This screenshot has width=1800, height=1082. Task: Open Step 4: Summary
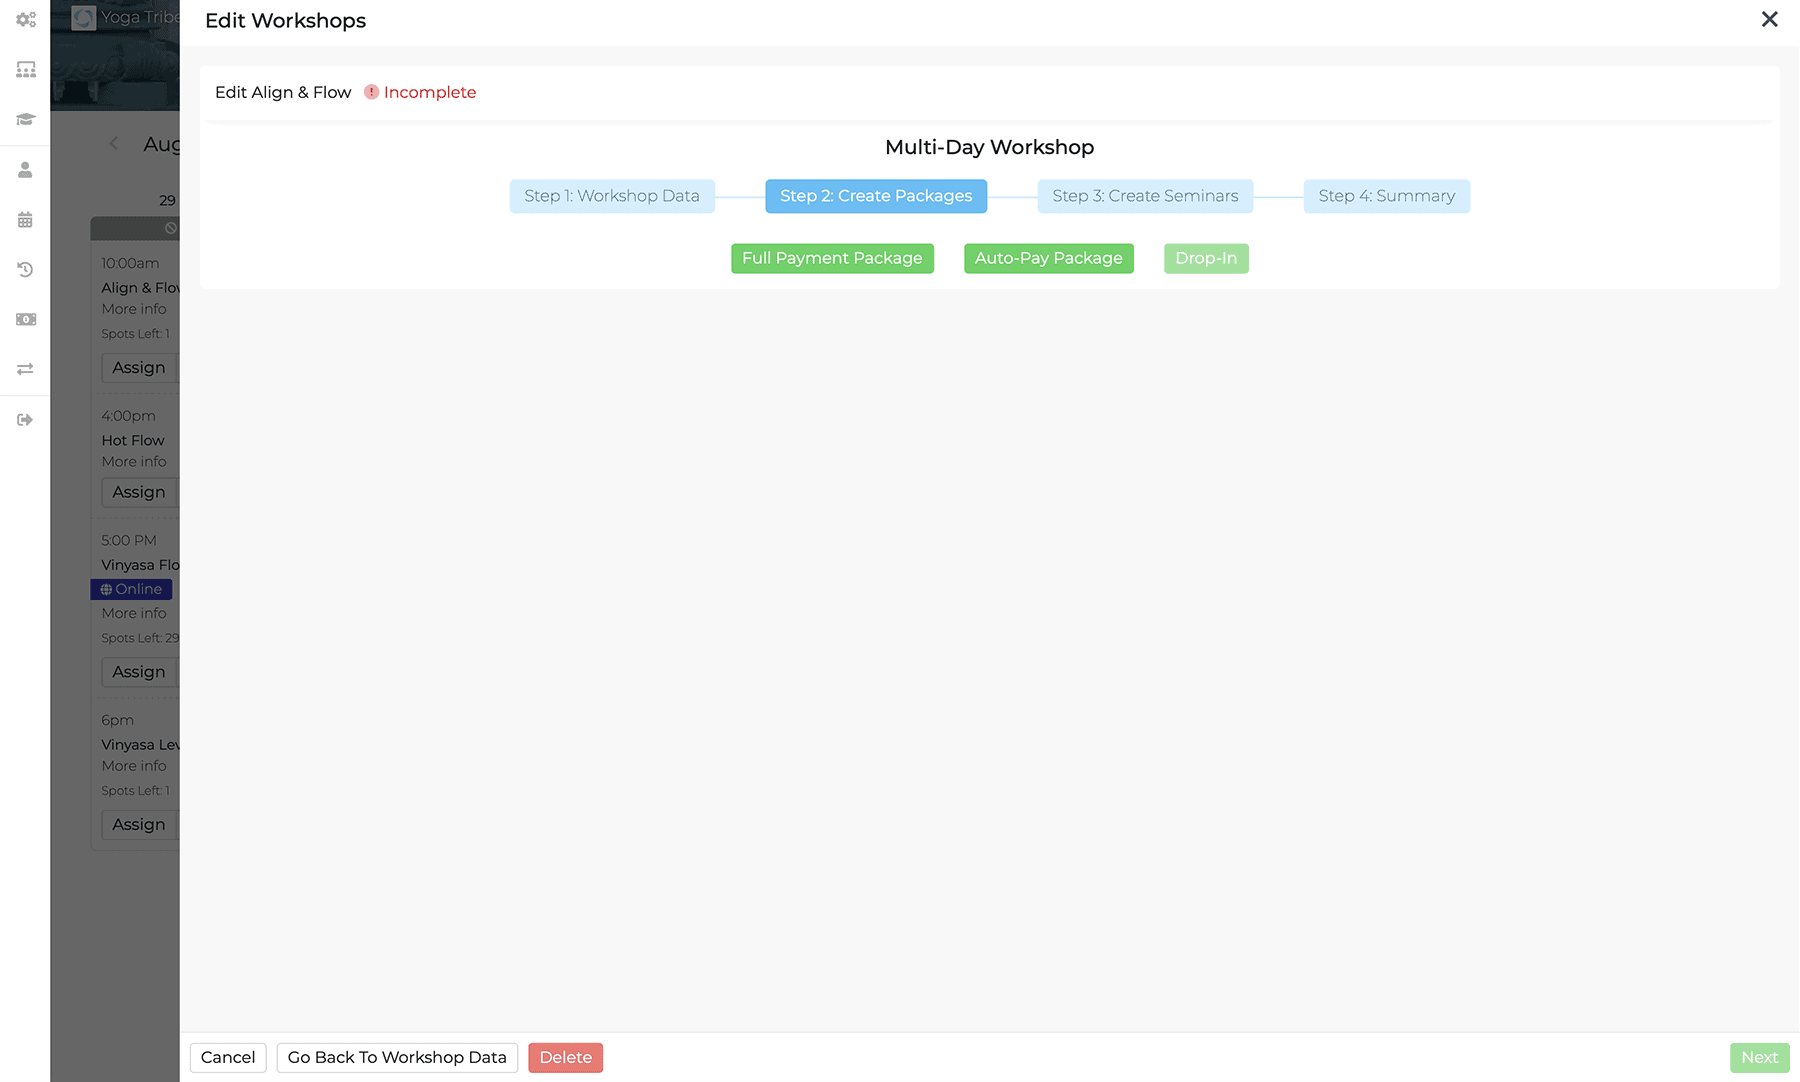[x=1387, y=196]
